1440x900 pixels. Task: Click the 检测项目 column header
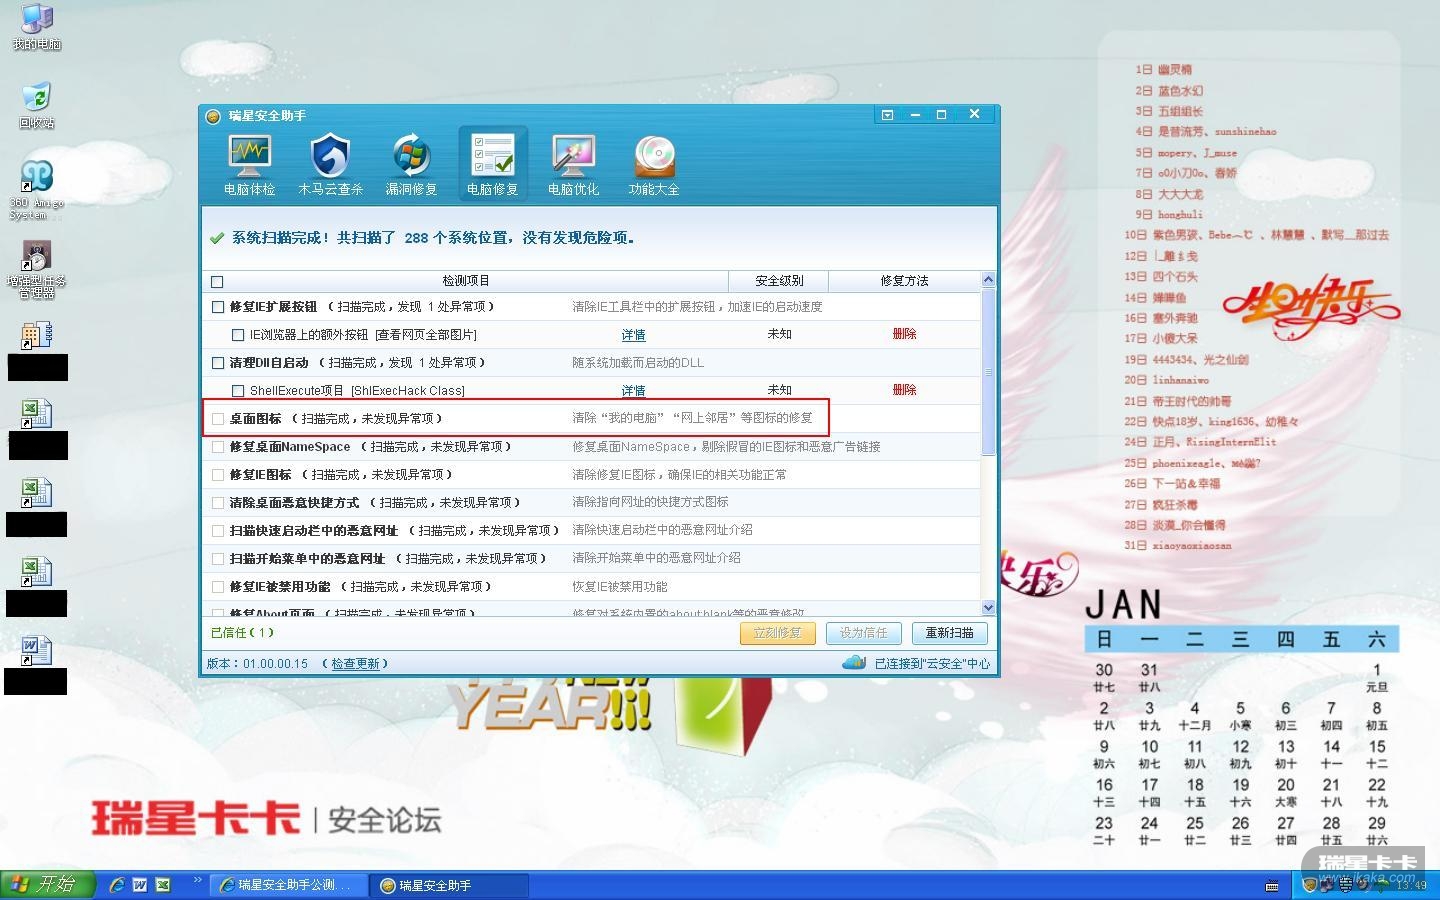coord(466,281)
